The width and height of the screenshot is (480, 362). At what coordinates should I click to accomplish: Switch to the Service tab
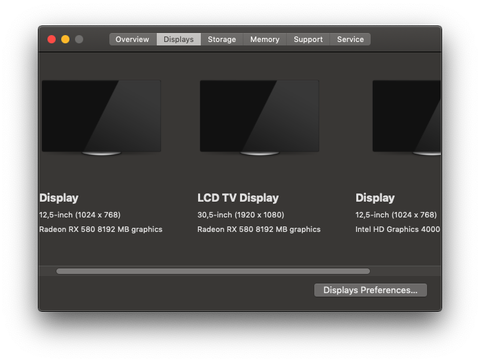(350, 39)
